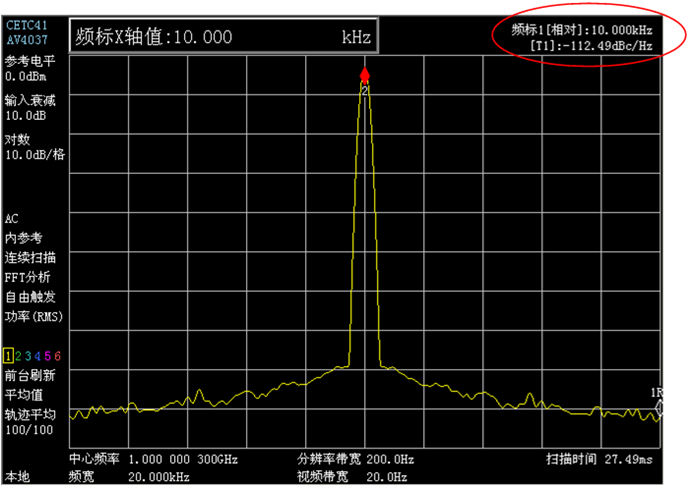Select trace number 4
The width and height of the screenshot is (690, 487).
[x=38, y=357]
